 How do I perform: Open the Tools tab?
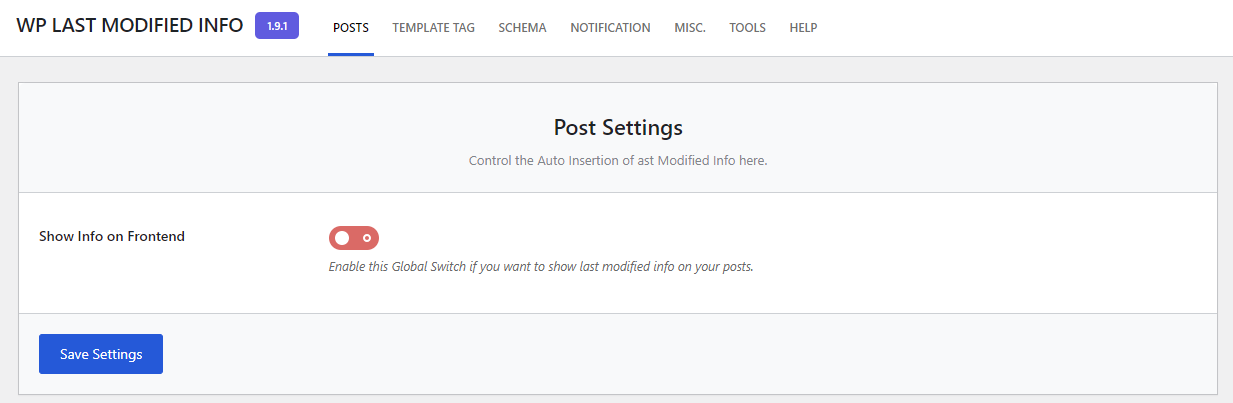(747, 28)
